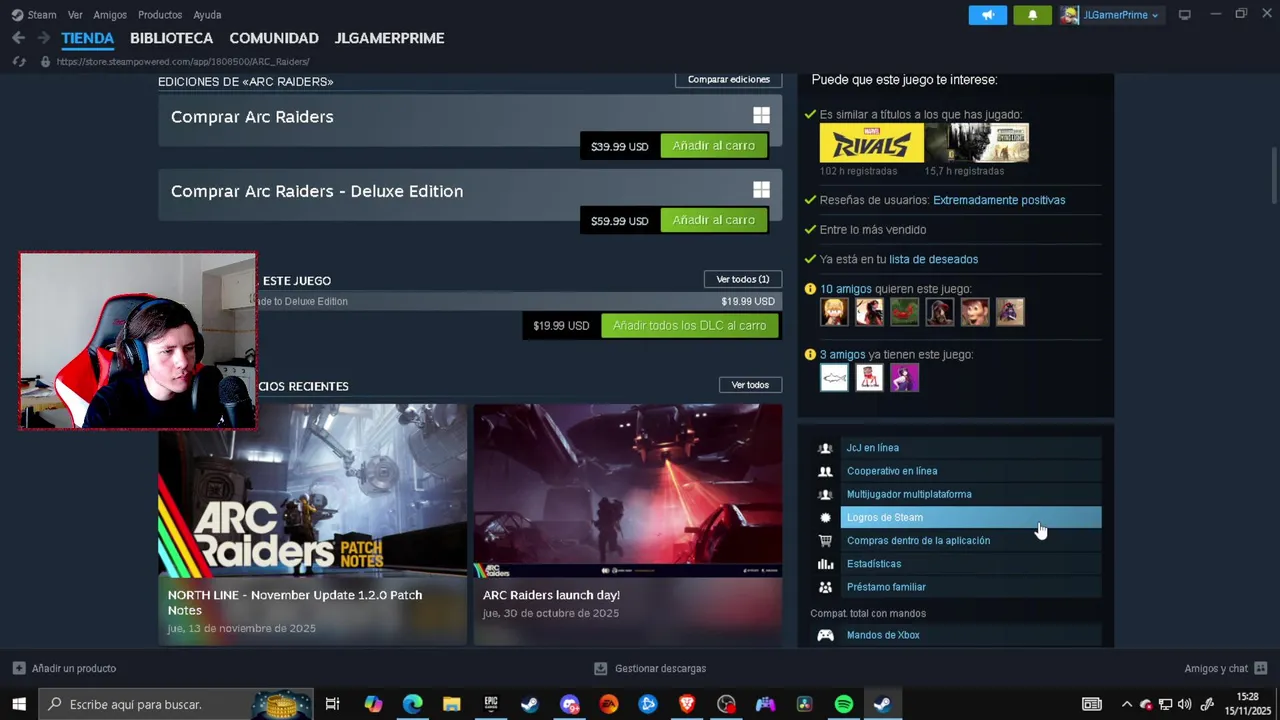Reload the store page
1280x720 pixels.
[18, 61]
